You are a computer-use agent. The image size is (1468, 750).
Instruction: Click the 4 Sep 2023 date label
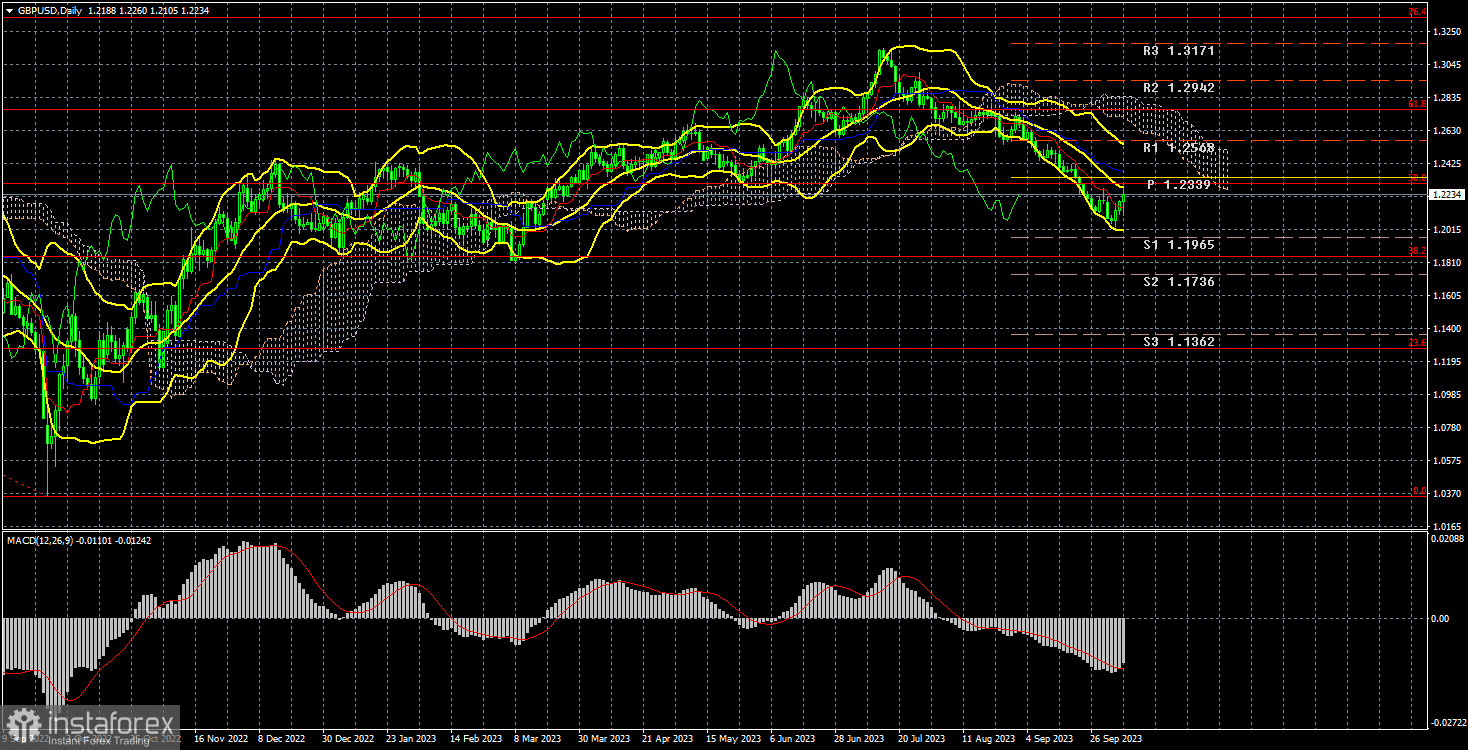coord(1052,739)
